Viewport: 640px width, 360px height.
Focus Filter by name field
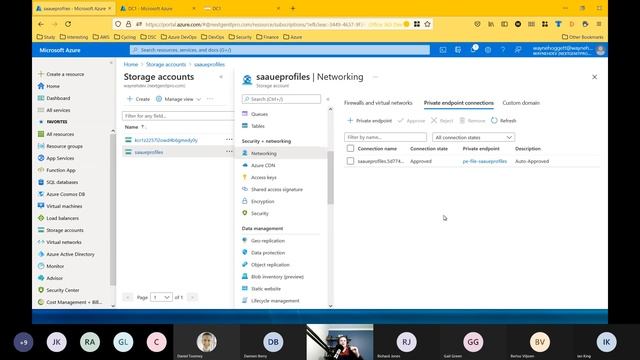click(x=385, y=138)
